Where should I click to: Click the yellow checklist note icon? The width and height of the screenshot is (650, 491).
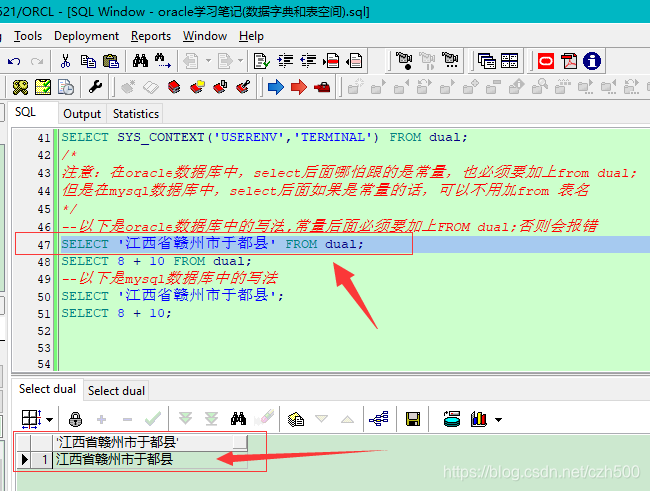click(43, 87)
